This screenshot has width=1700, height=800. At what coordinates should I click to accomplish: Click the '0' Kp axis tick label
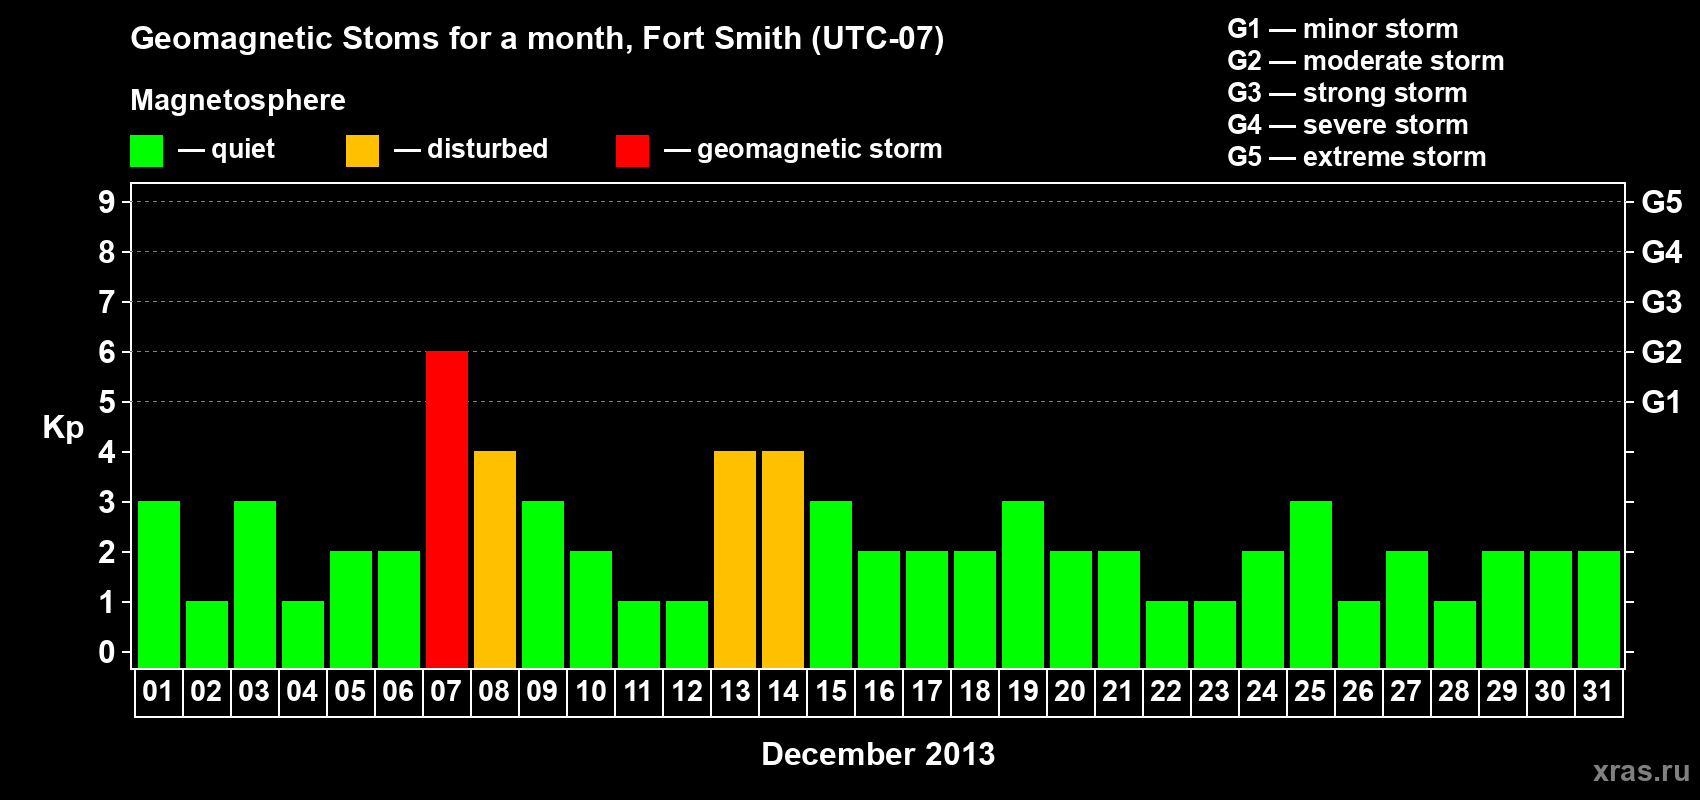107,652
